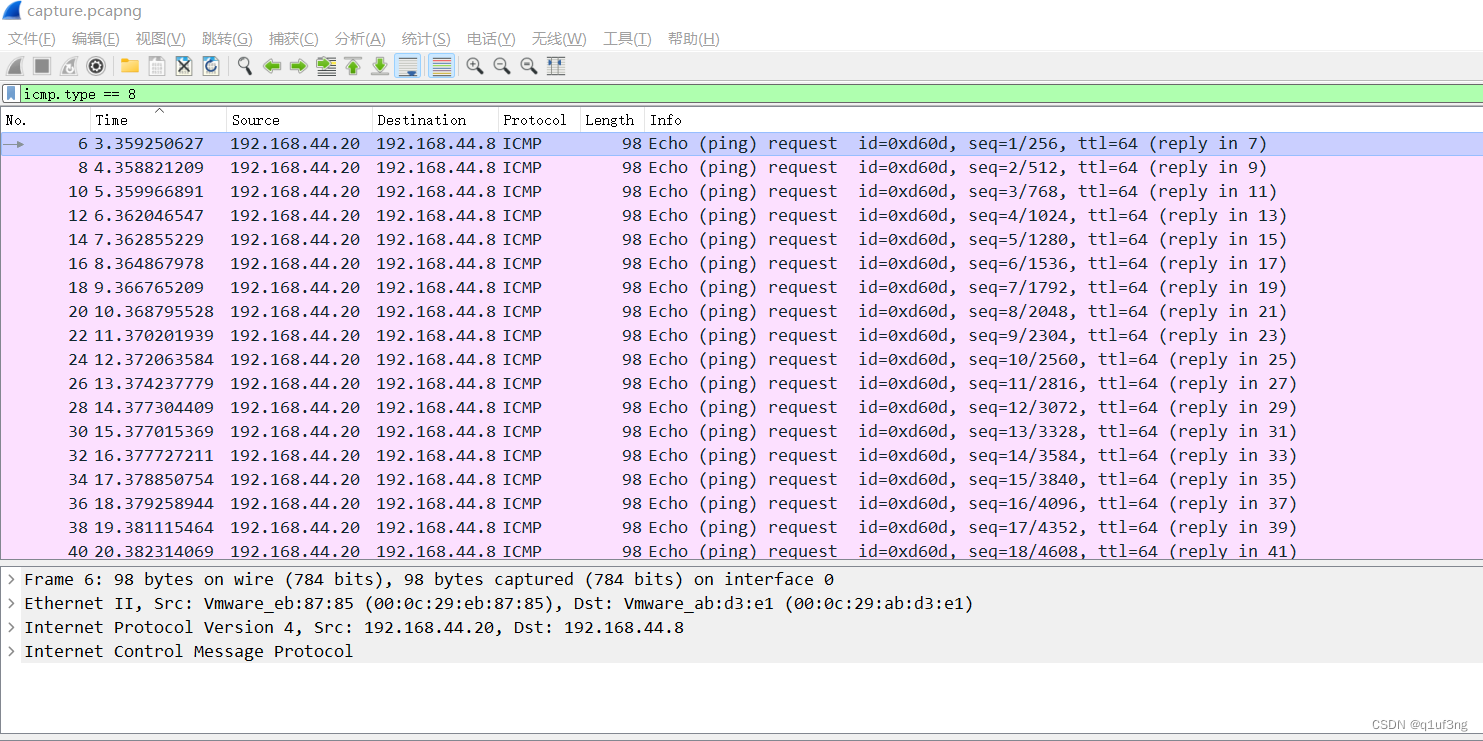Open the 跳转(G) menu
Image resolution: width=1483 pixels, height=741 pixels.
coord(227,39)
